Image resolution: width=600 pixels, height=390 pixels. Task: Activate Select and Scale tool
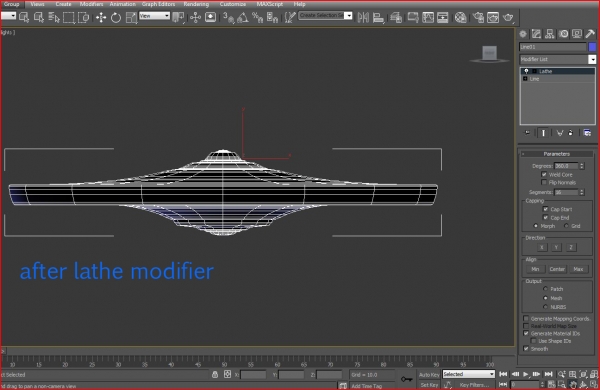(x=131, y=17)
